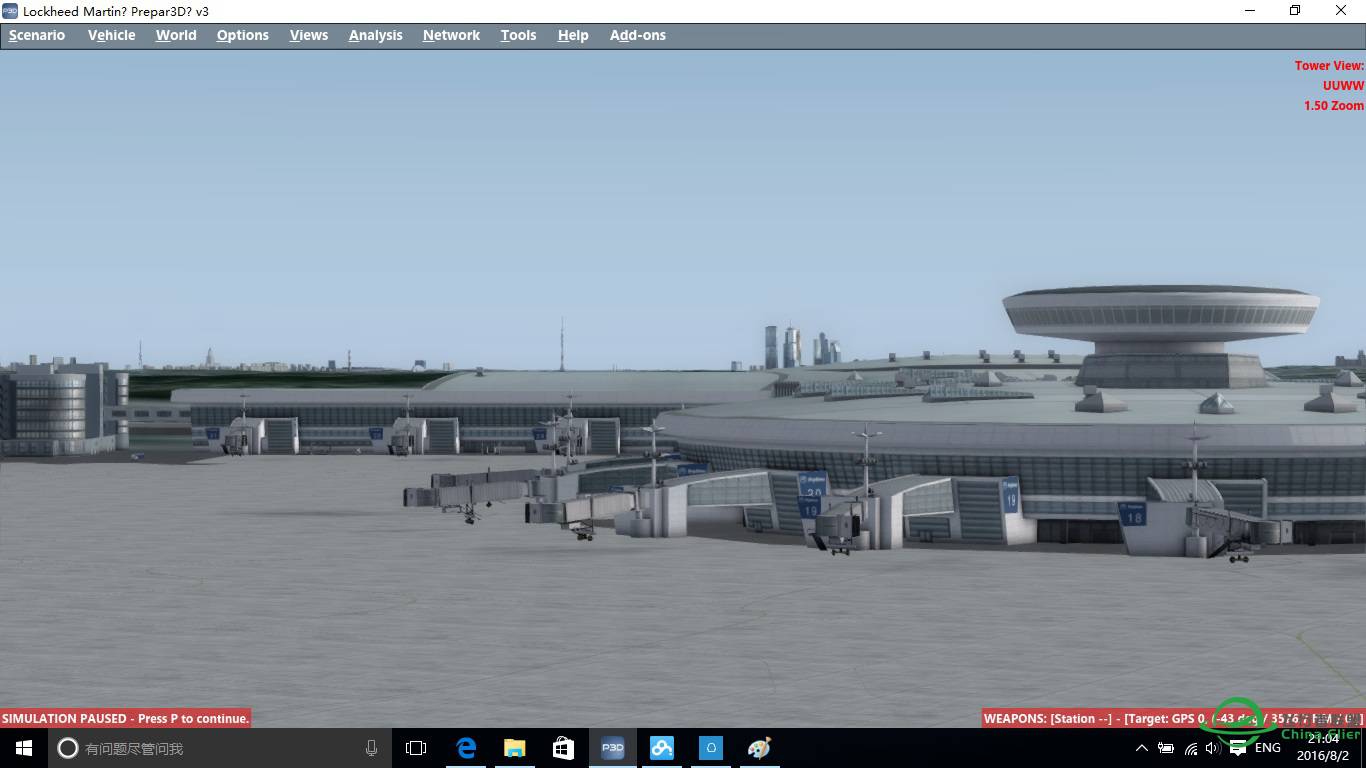Open the Tools menu
1366x768 pixels.
(518, 35)
